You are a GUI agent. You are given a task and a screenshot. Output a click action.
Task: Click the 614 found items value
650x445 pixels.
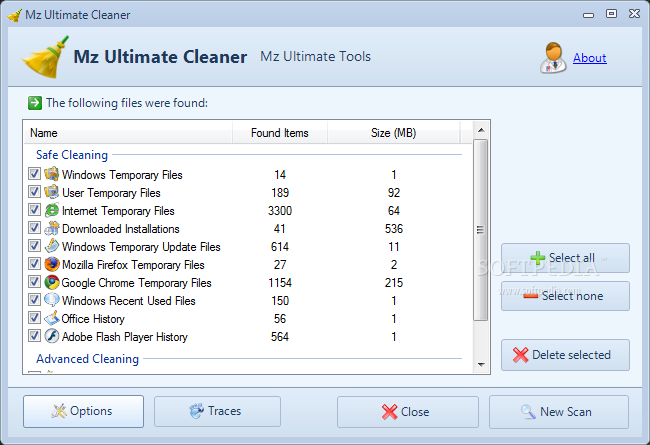[x=280, y=247]
